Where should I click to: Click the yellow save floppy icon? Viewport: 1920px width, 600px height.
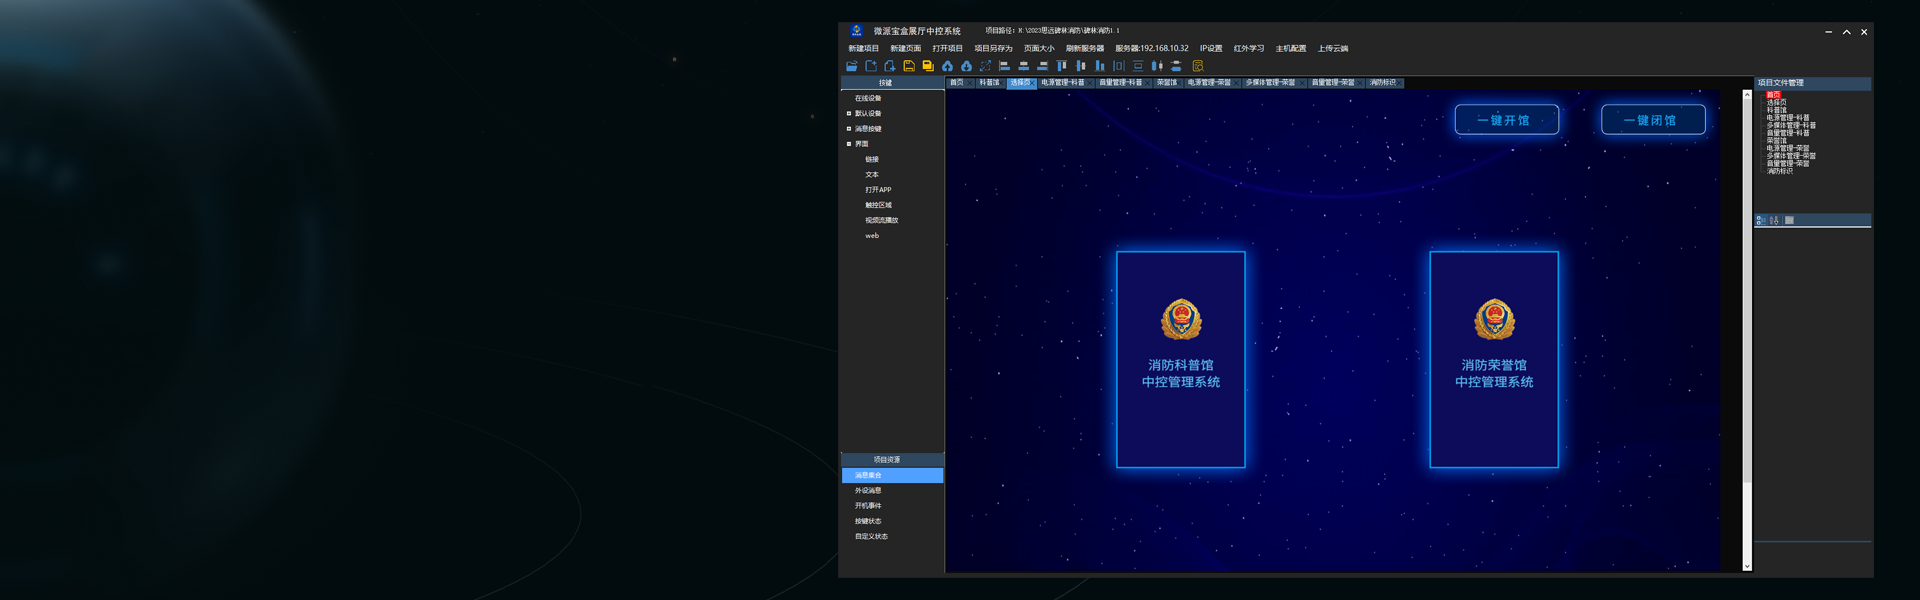coord(909,66)
